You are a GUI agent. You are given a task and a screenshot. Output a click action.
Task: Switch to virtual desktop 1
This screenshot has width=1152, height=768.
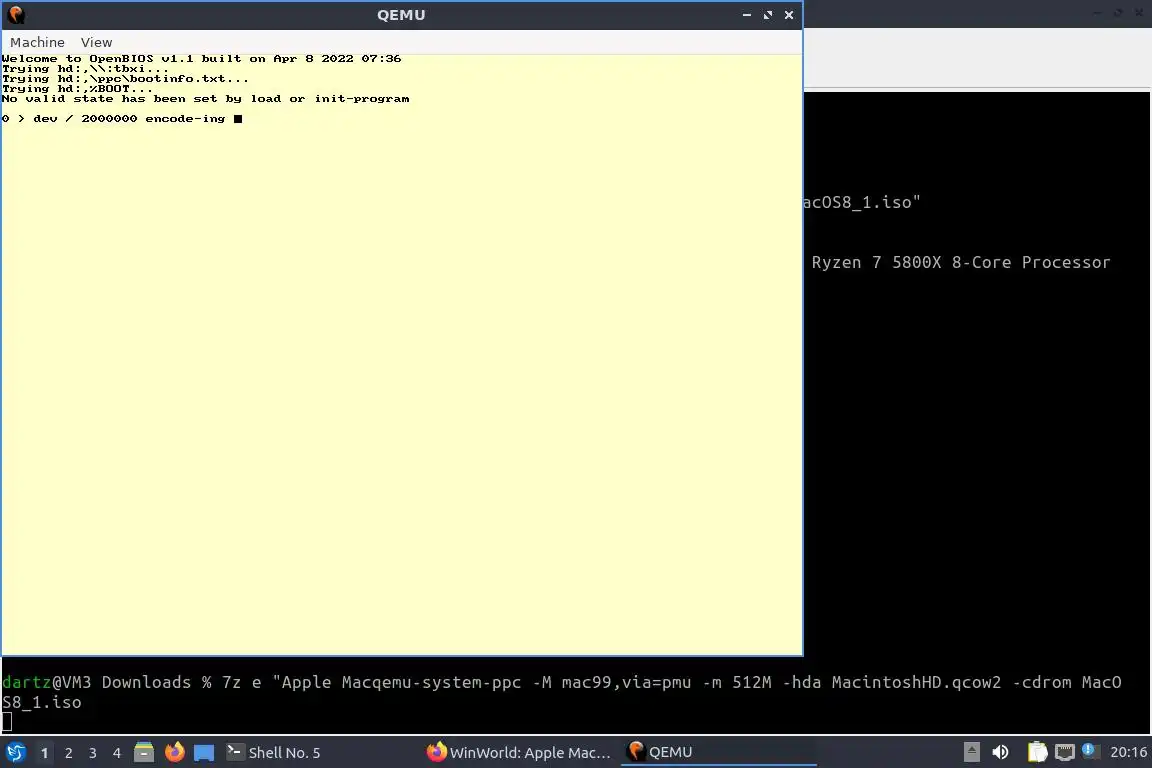(44, 753)
